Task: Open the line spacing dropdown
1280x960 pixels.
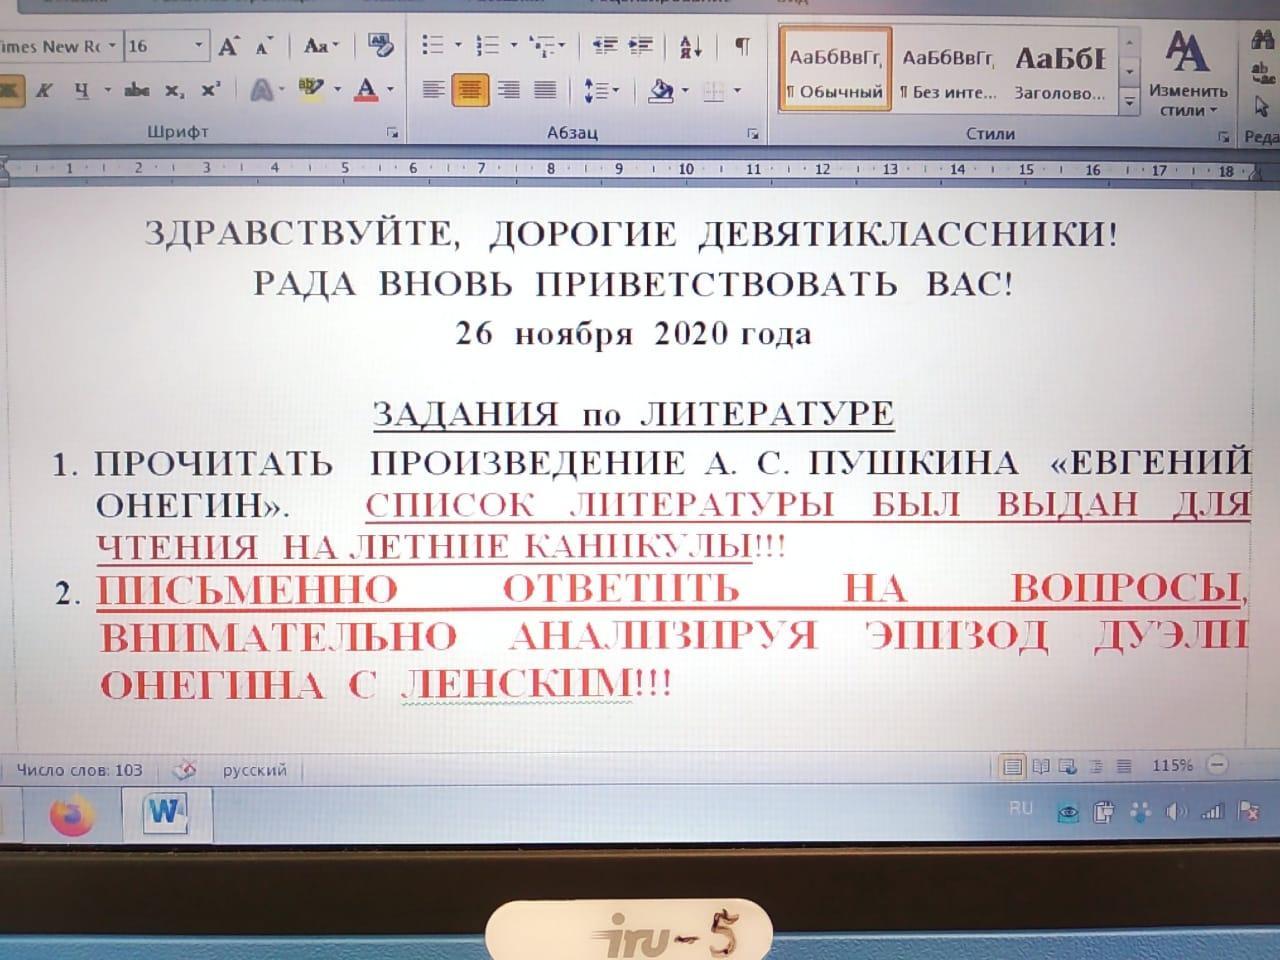Action: [601, 91]
